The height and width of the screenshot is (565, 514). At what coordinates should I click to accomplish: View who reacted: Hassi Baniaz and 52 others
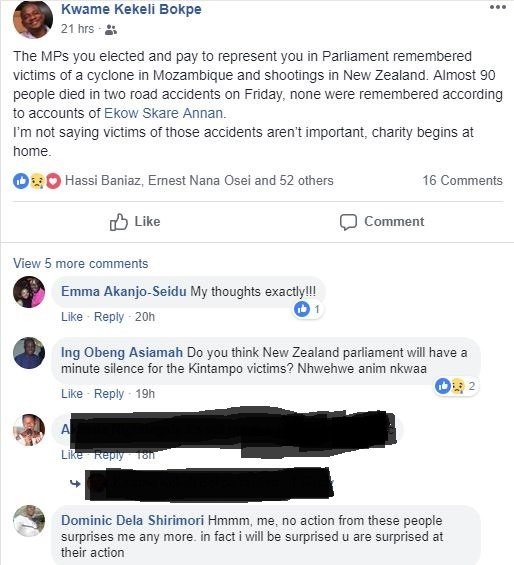199,181
